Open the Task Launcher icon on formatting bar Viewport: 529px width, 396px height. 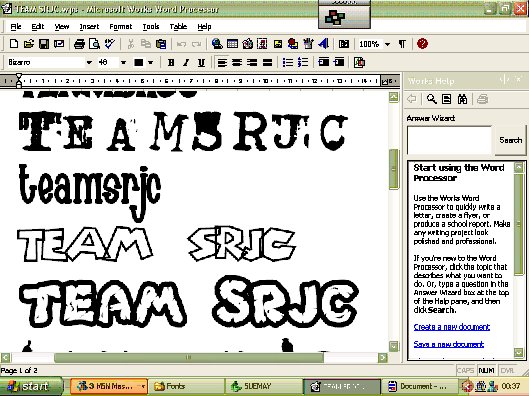coord(359,62)
